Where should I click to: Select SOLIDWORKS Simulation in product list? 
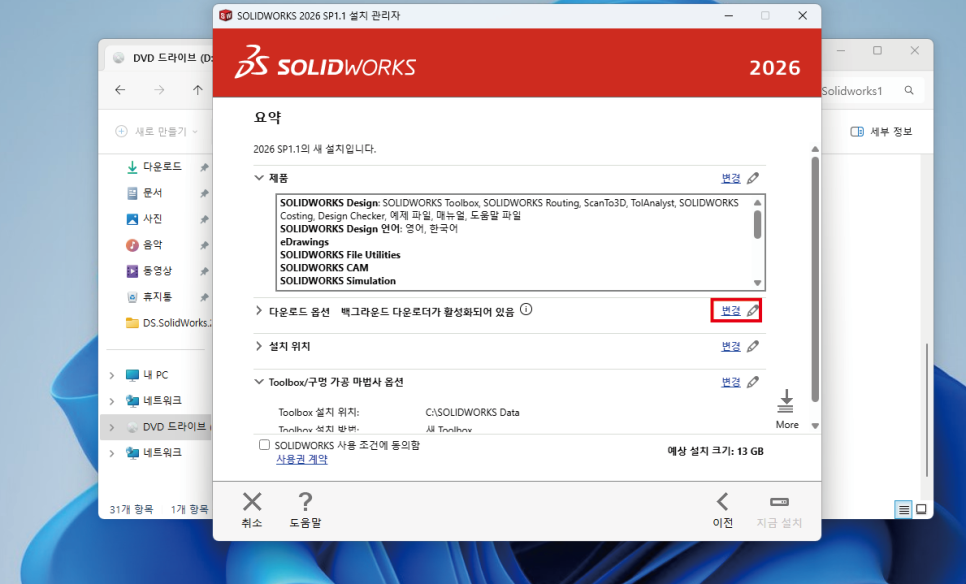pyautogui.click(x=338, y=281)
